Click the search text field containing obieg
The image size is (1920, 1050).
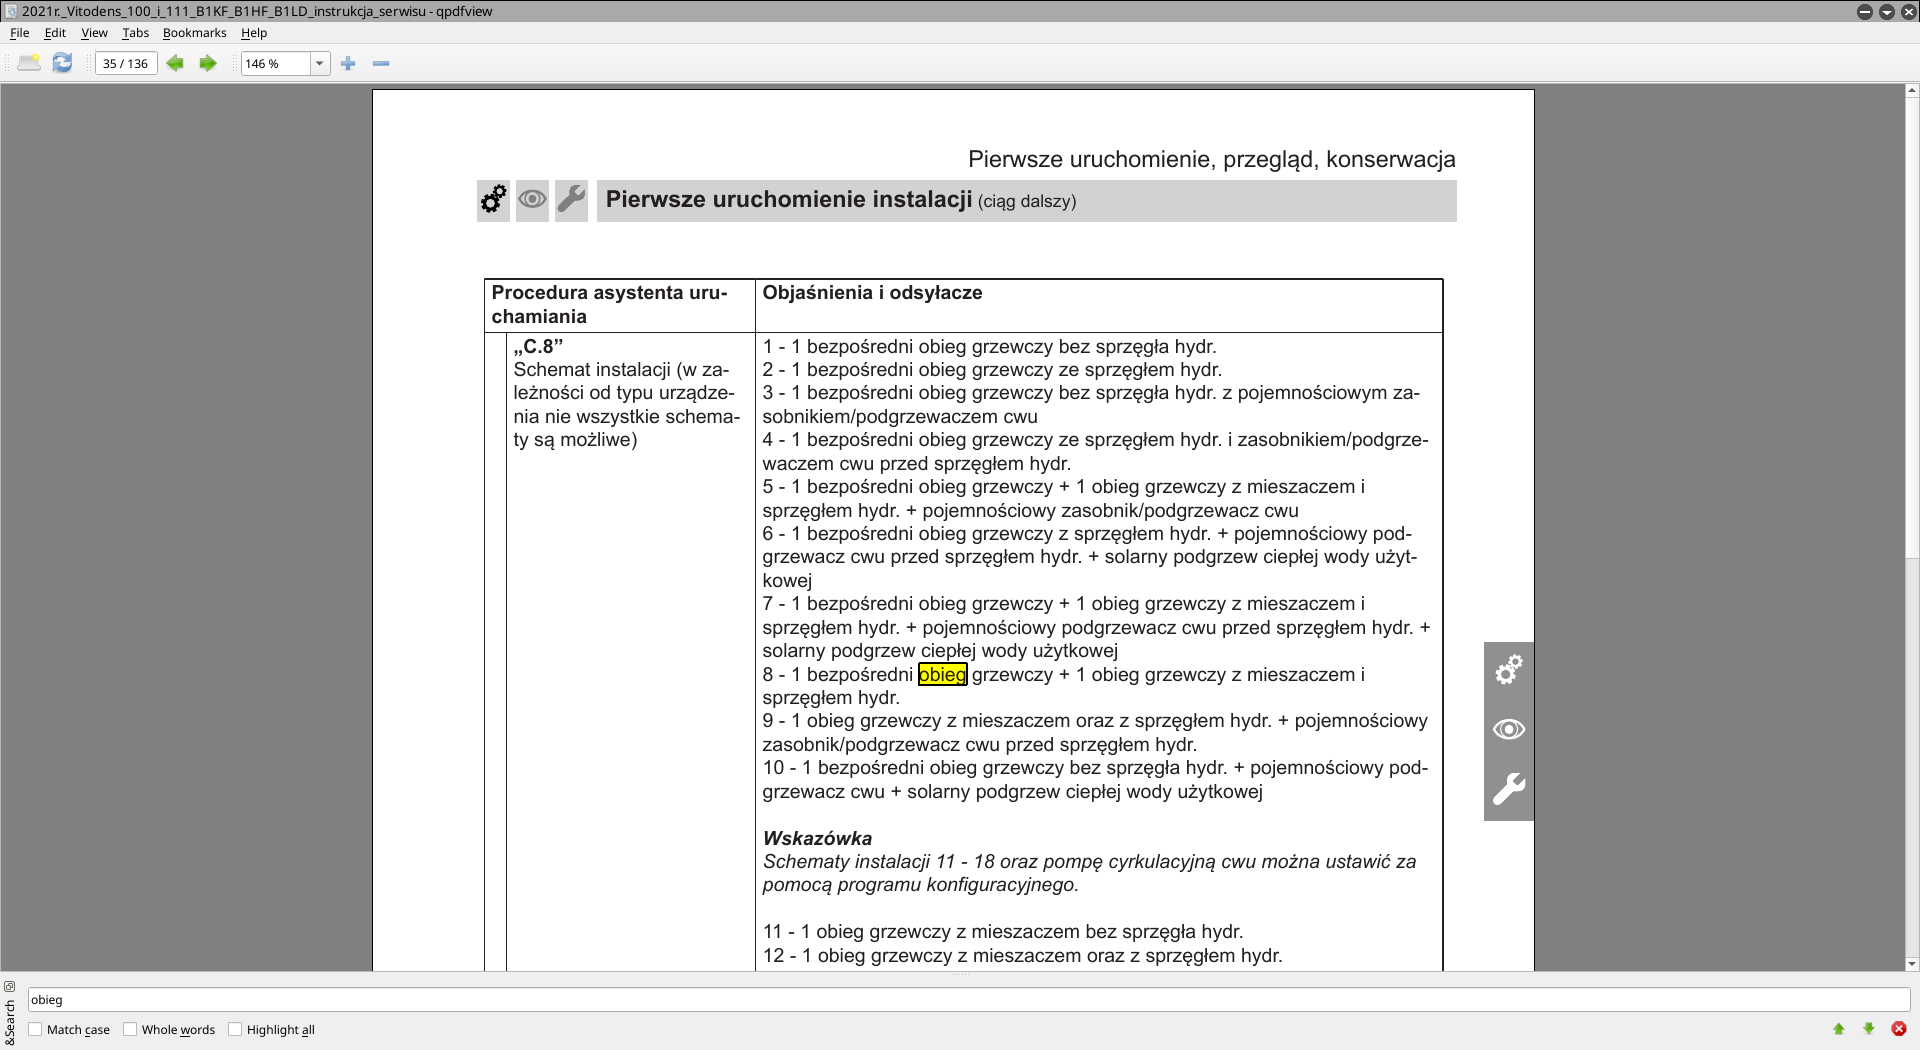[x=969, y=999]
